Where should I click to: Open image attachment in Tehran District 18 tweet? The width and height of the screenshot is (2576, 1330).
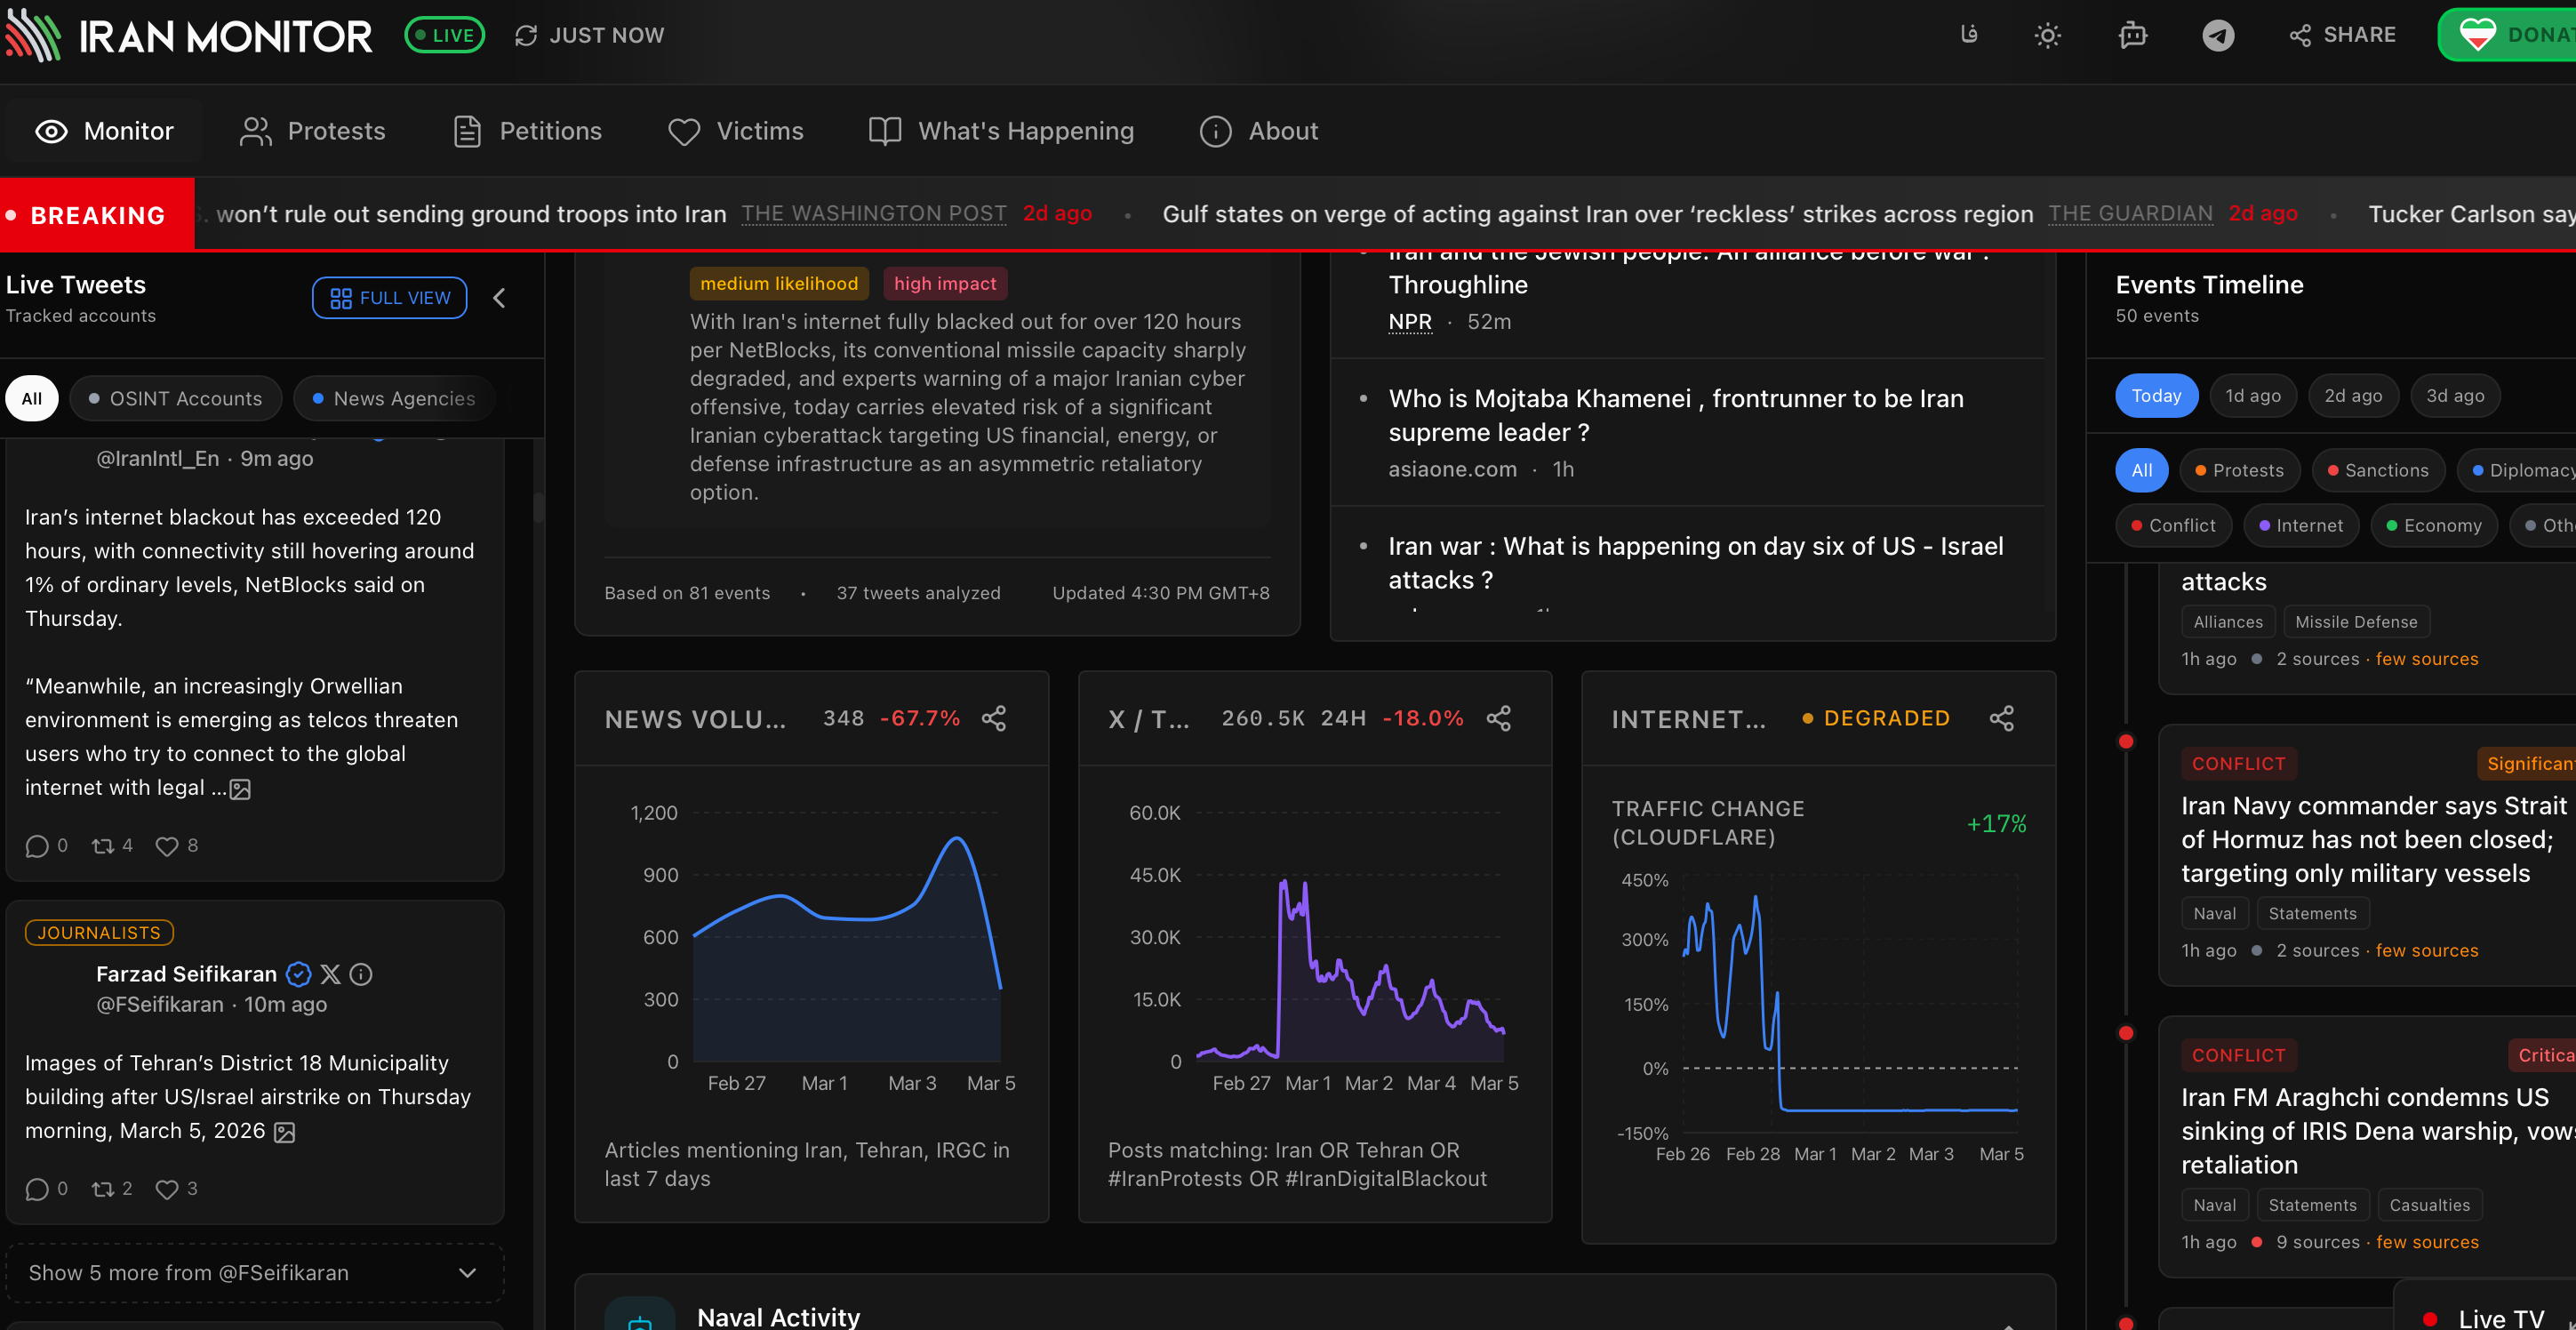click(x=284, y=1132)
